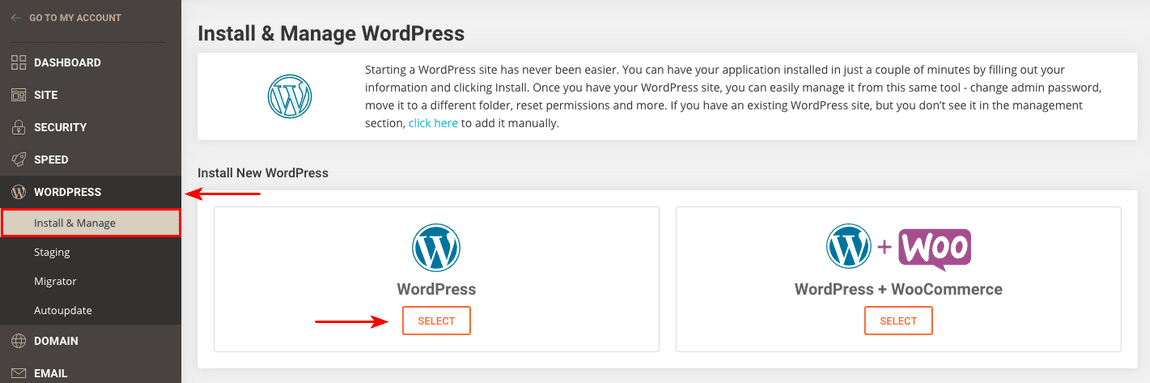The width and height of the screenshot is (1150, 383).
Task: Click the Security padlock icon
Action: [x=18, y=127]
